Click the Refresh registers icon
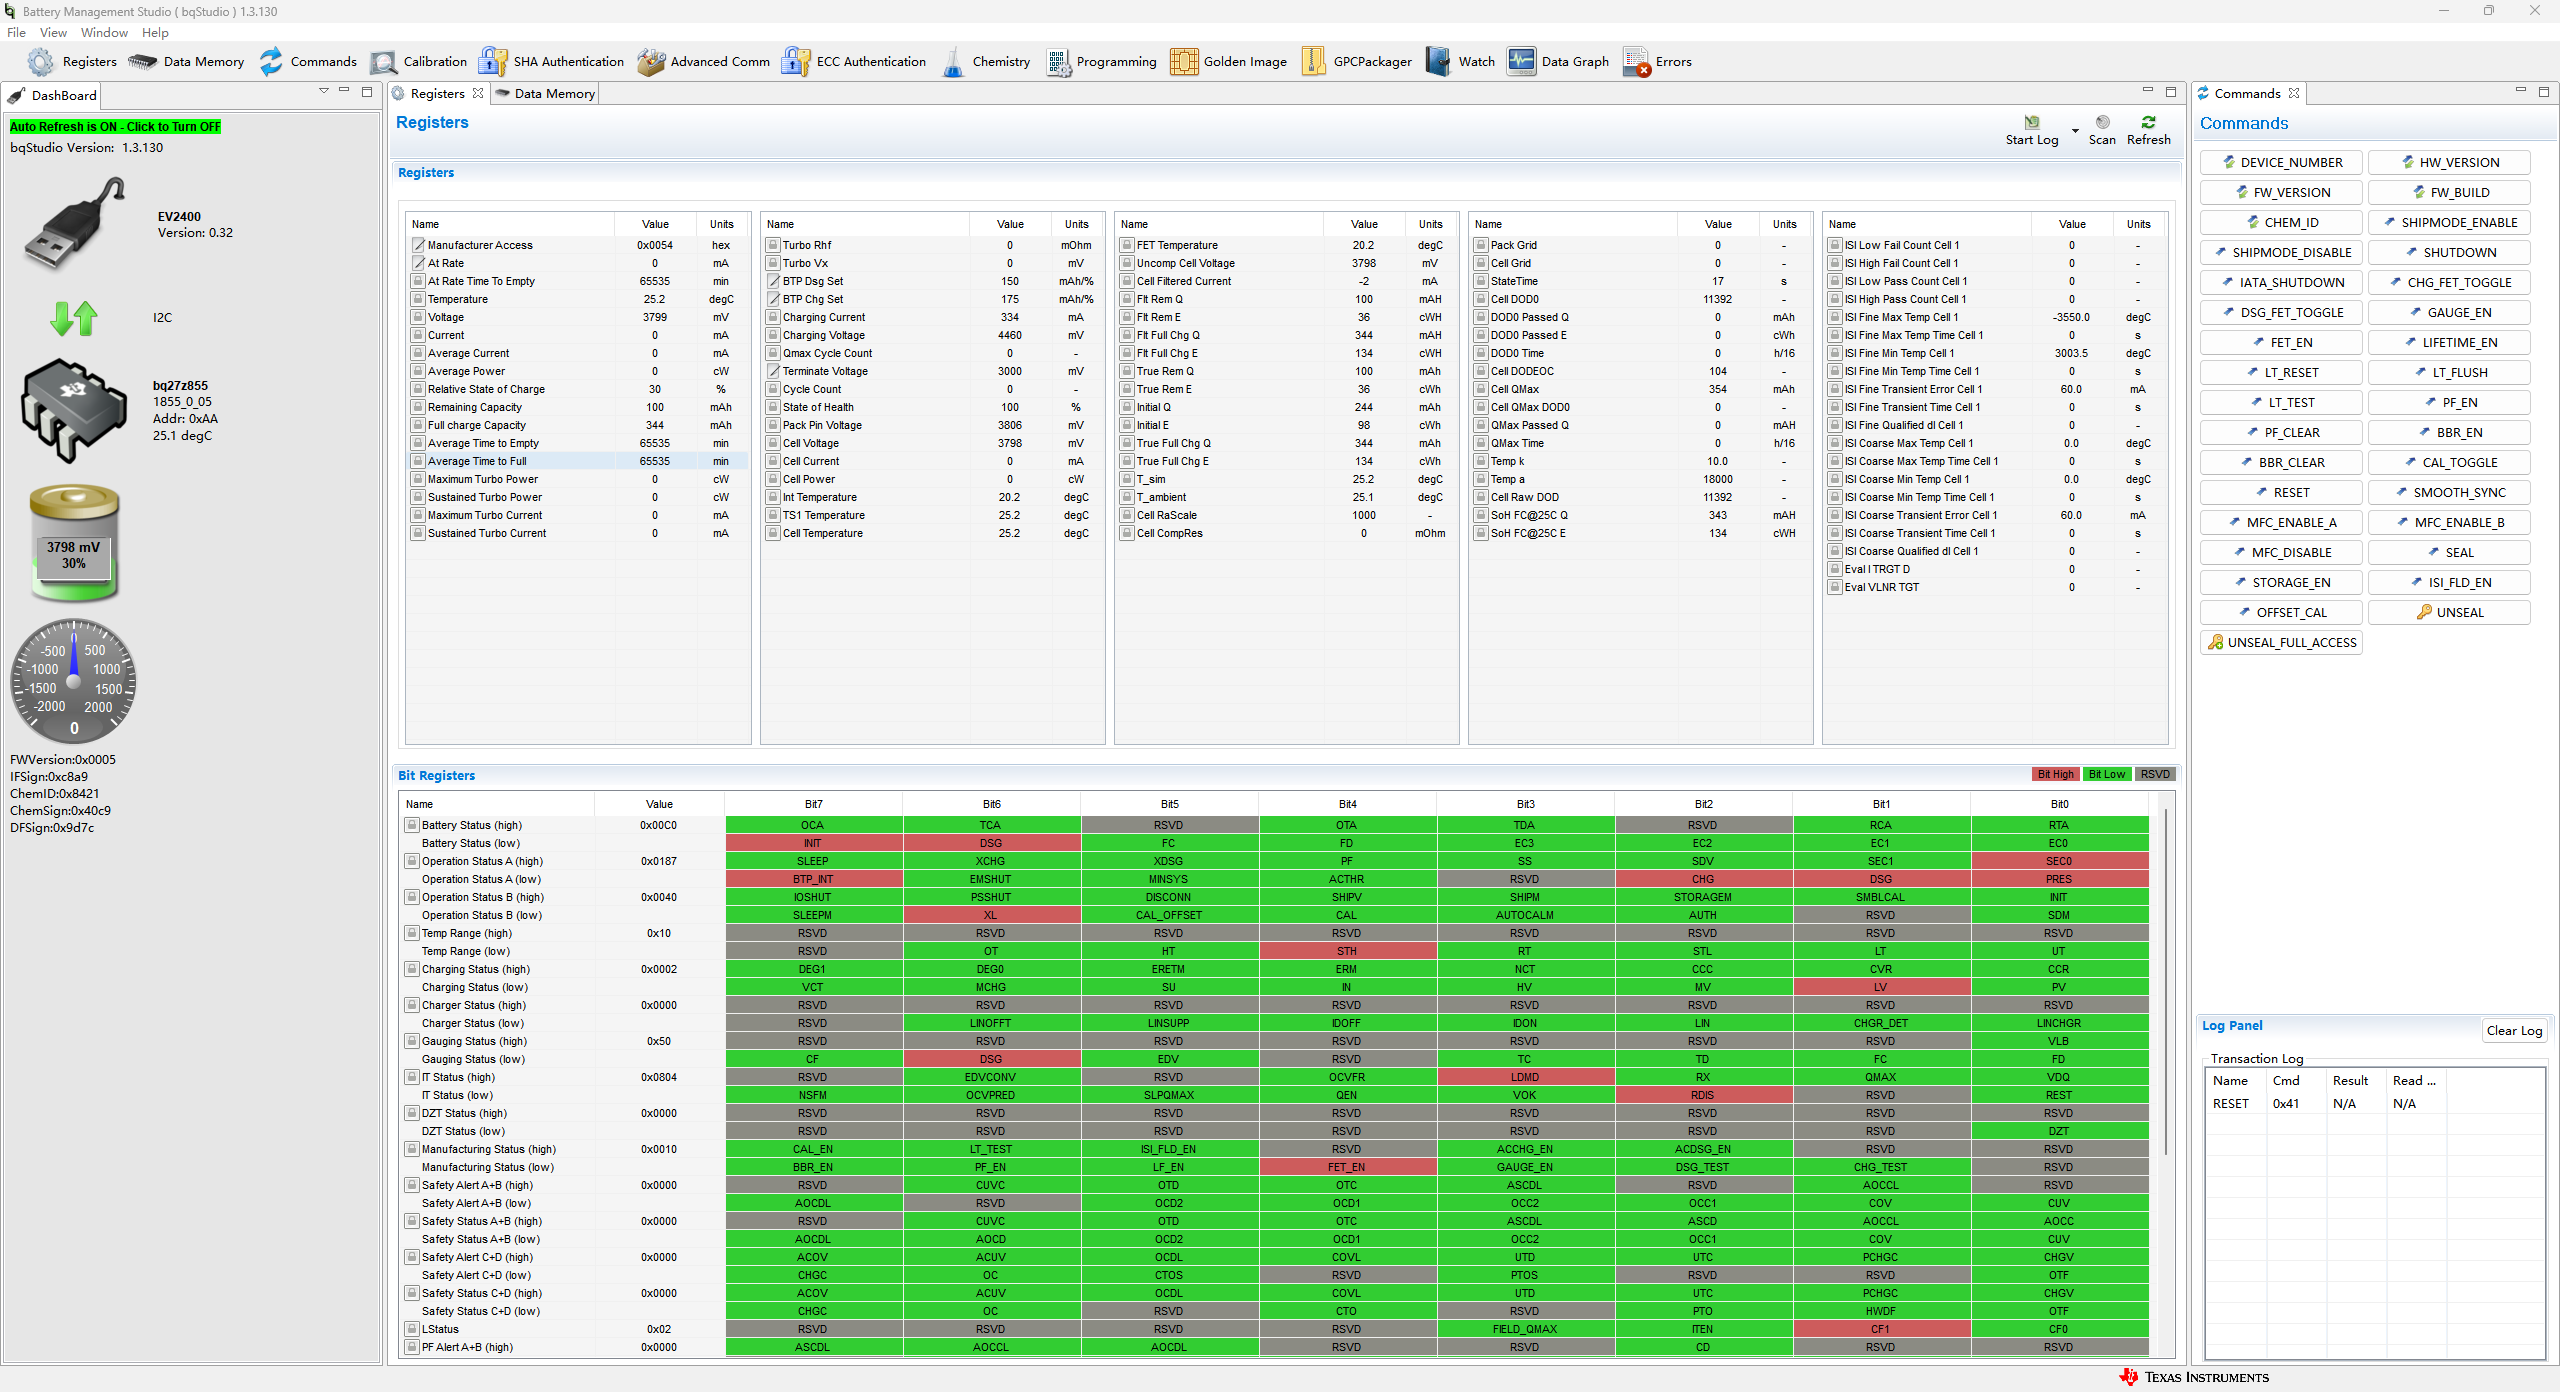This screenshot has width=2560, height=1392. (2149, 122)
